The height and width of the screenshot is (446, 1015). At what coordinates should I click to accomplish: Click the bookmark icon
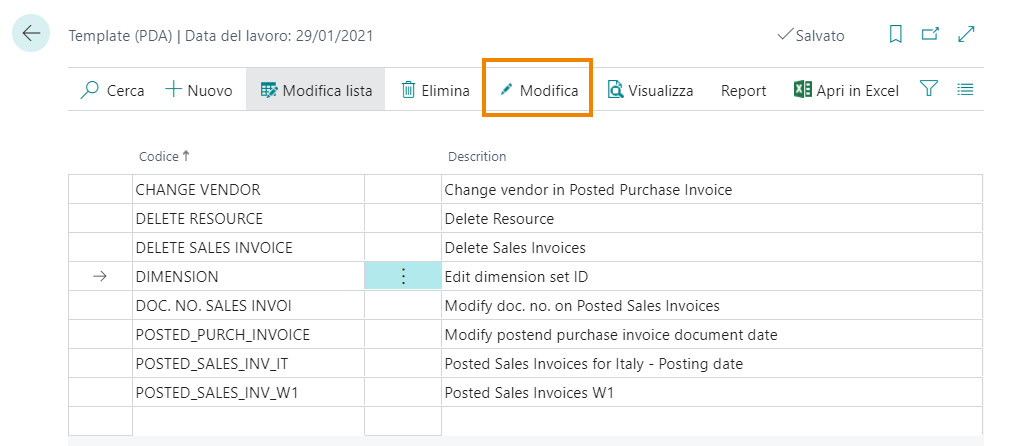pos(896,35)
